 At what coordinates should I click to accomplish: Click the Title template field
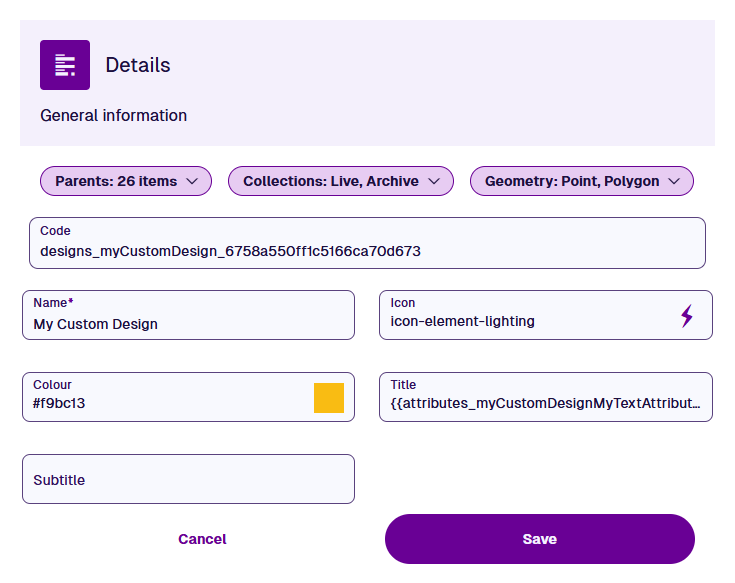(x=545, y=404)
